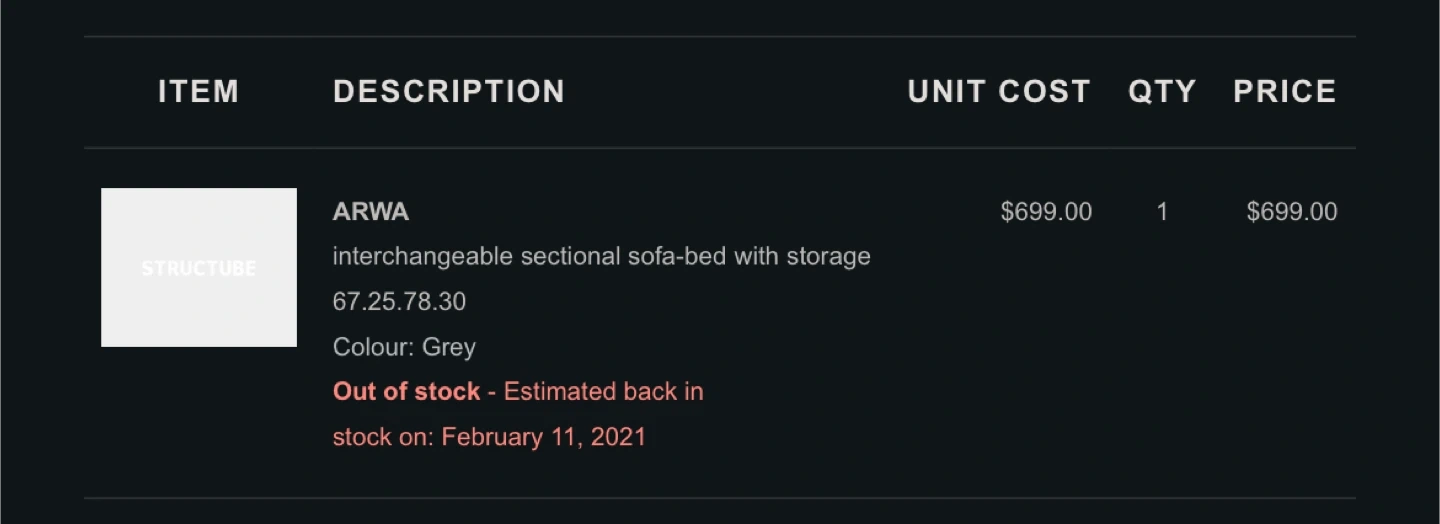Select the product code 67.25.78.30
Viewport: 1440px width, 524px height.
click(x=400, y=302)
